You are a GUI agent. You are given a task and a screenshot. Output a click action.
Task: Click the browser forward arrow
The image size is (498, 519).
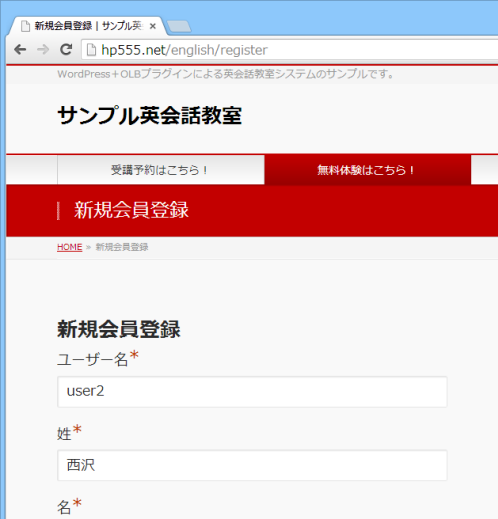click(43, 50)
